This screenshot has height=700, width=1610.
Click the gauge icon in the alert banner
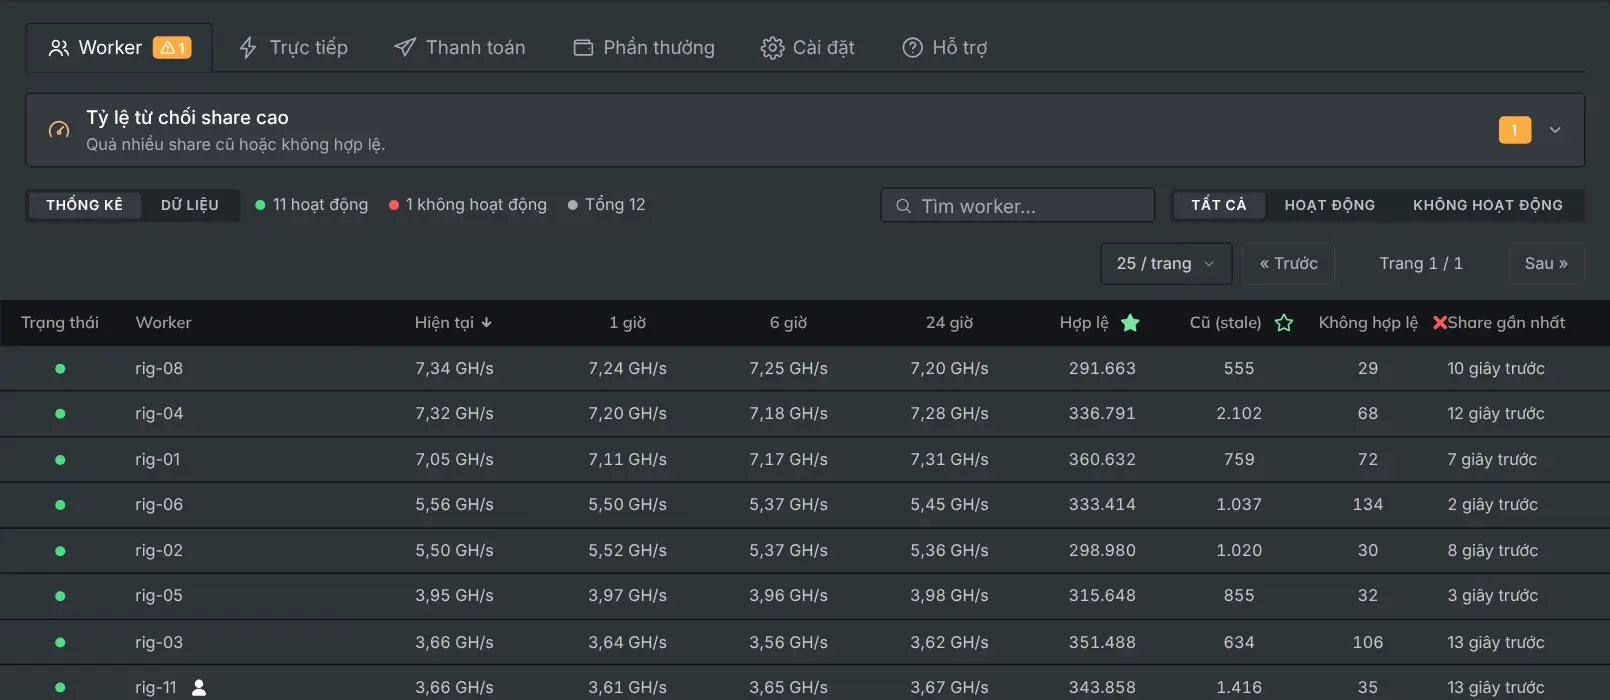pyautogui.click(x=59, y=130)
